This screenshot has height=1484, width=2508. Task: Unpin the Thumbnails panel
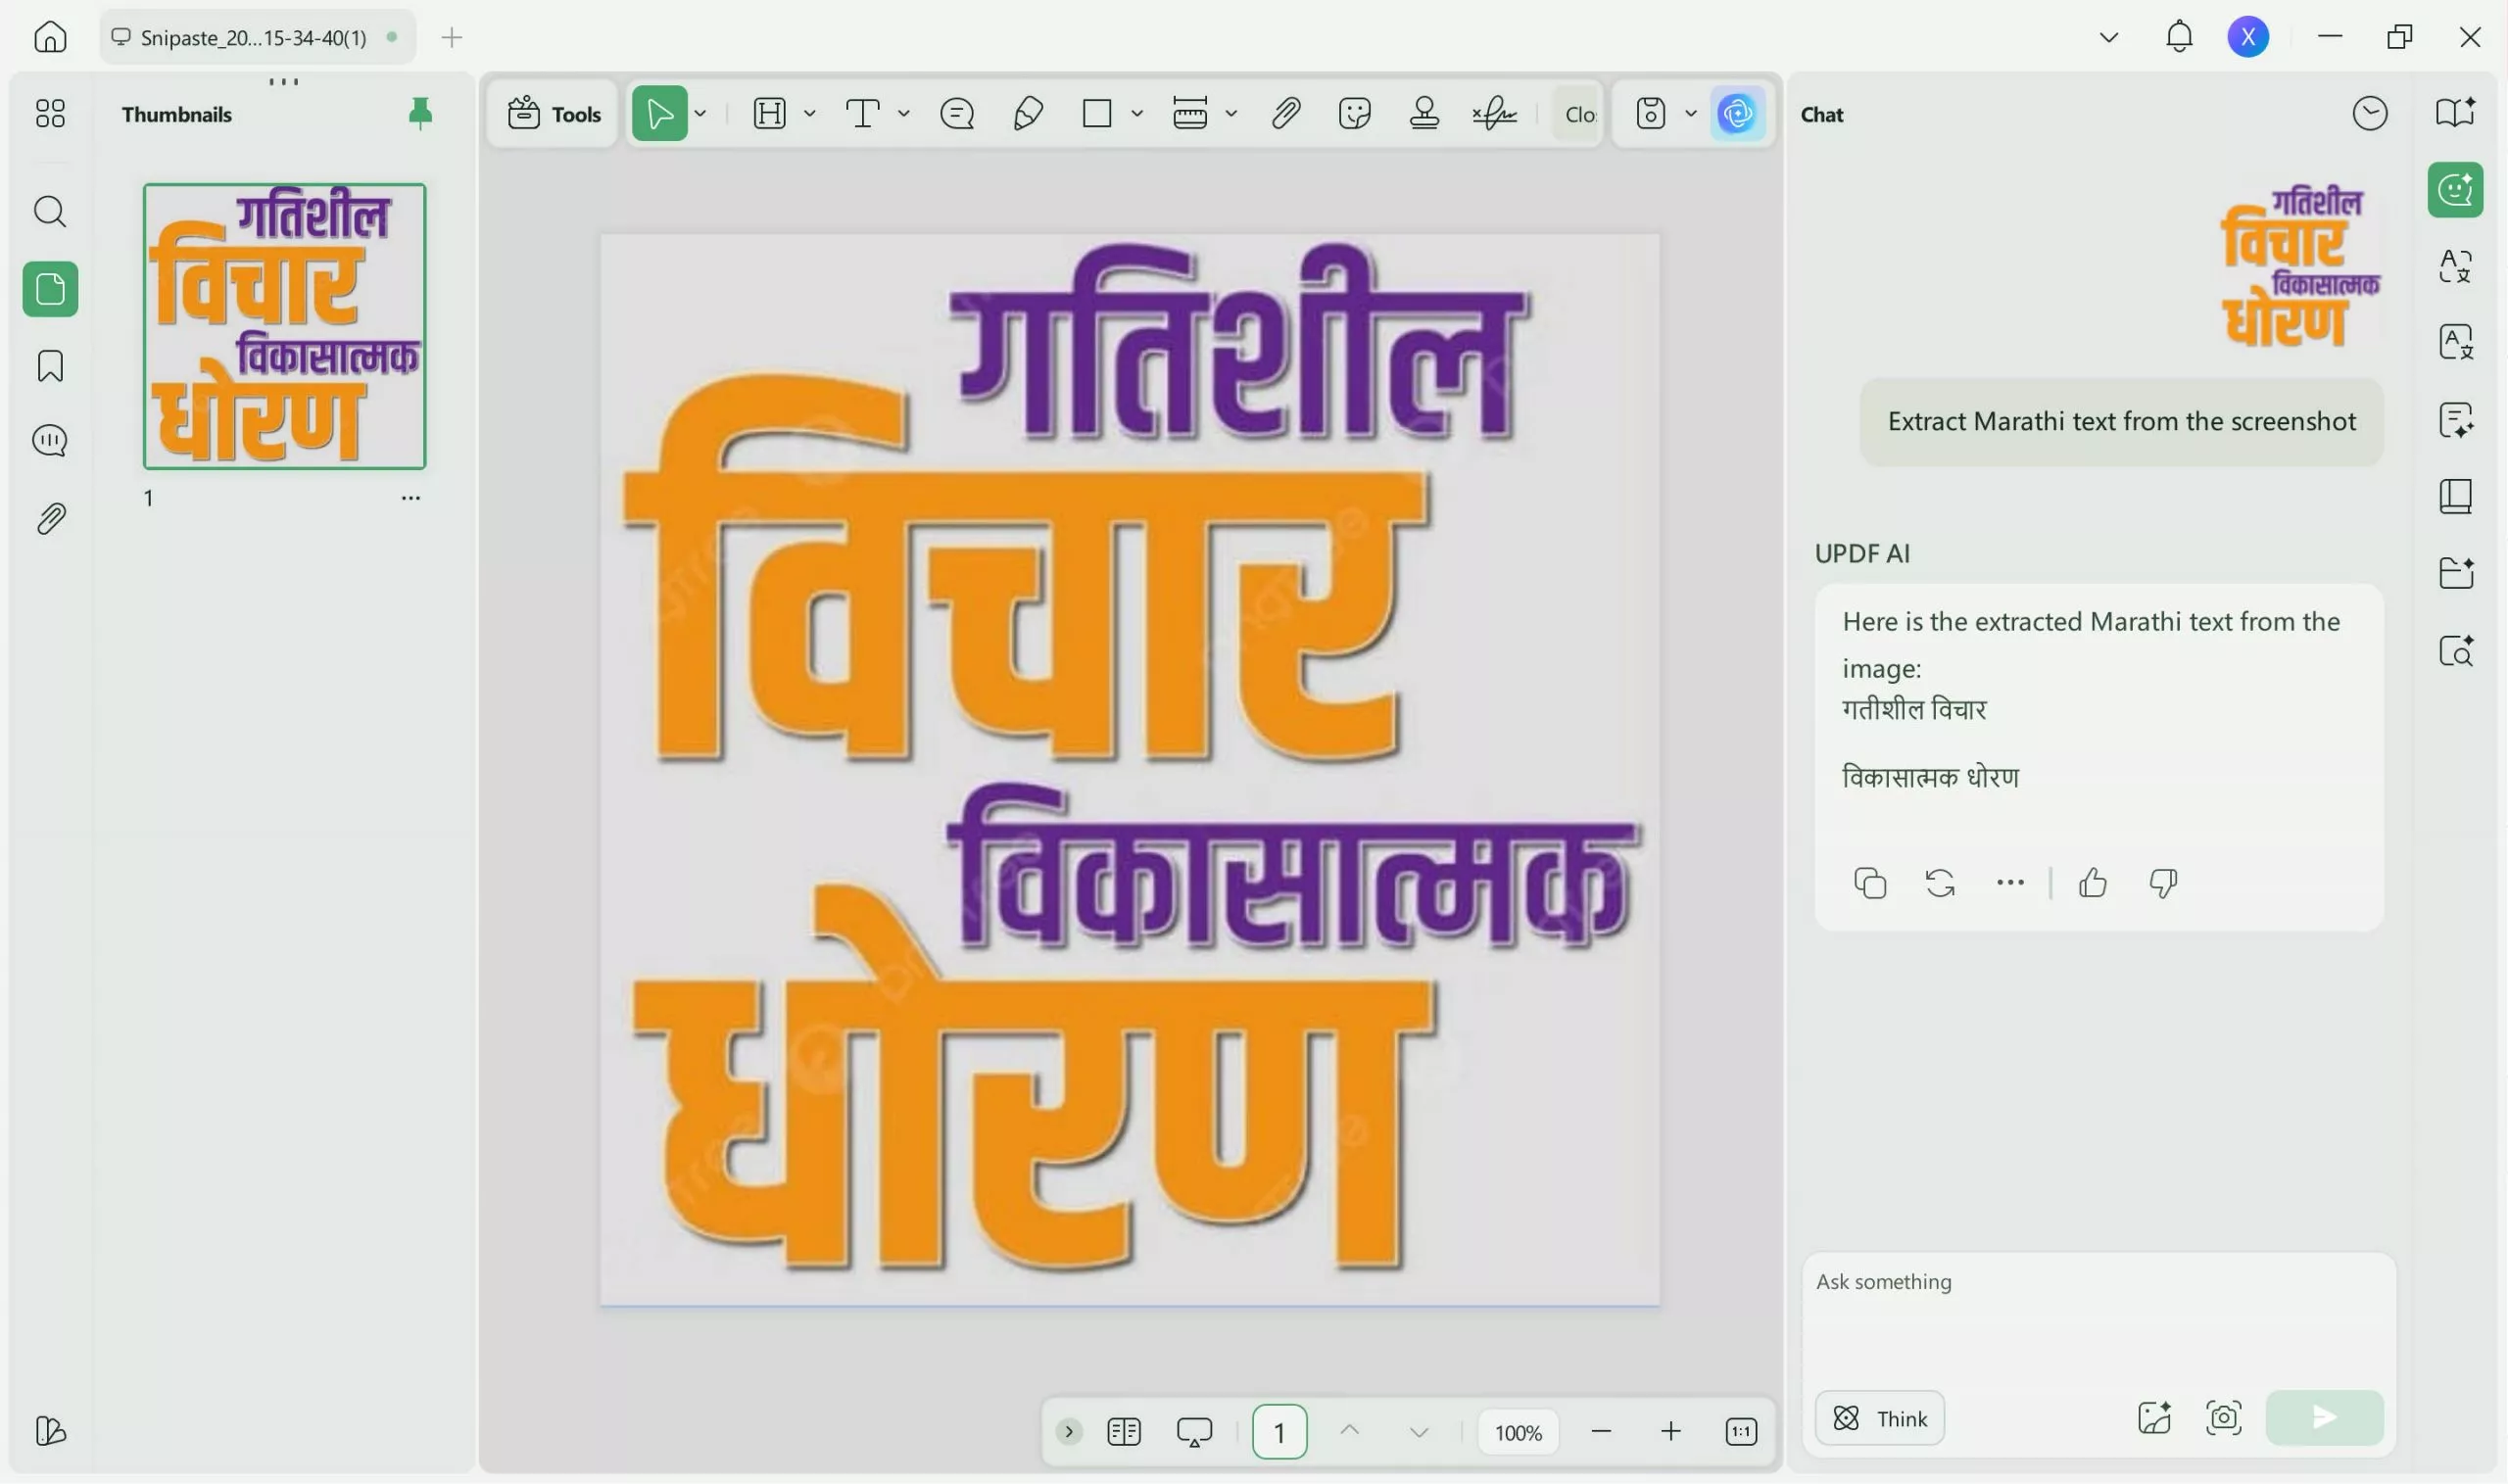[x=420, y=114]
